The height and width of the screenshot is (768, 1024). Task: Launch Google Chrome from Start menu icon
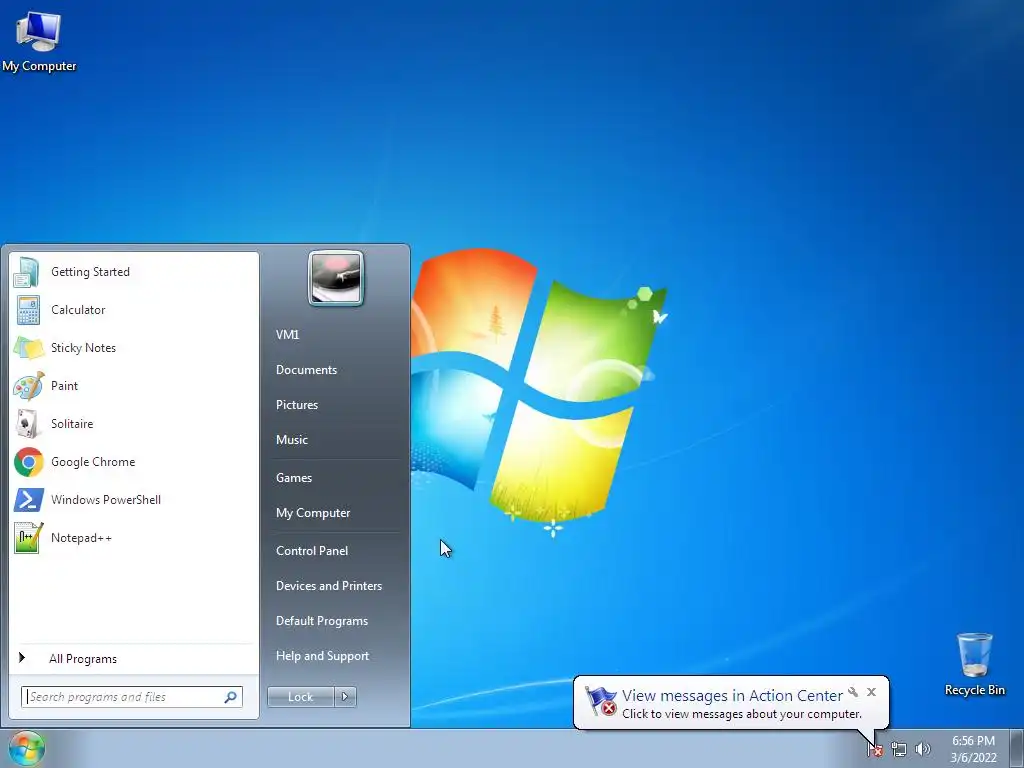point(29,462)
